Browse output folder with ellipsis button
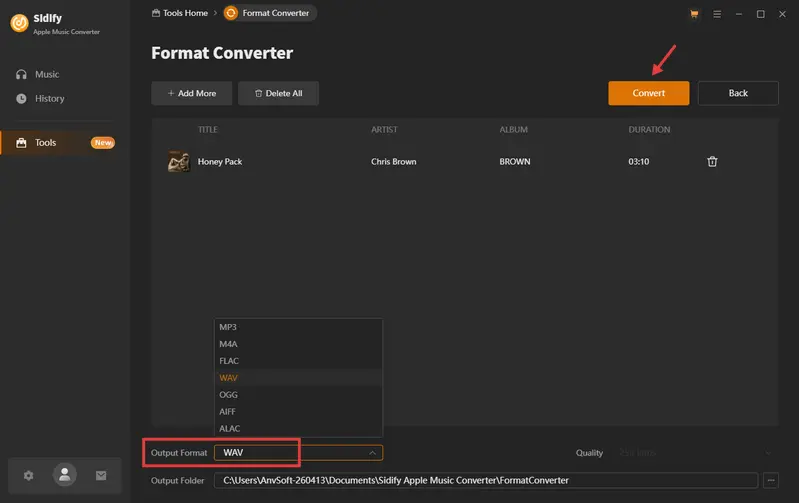 (771, 480)
